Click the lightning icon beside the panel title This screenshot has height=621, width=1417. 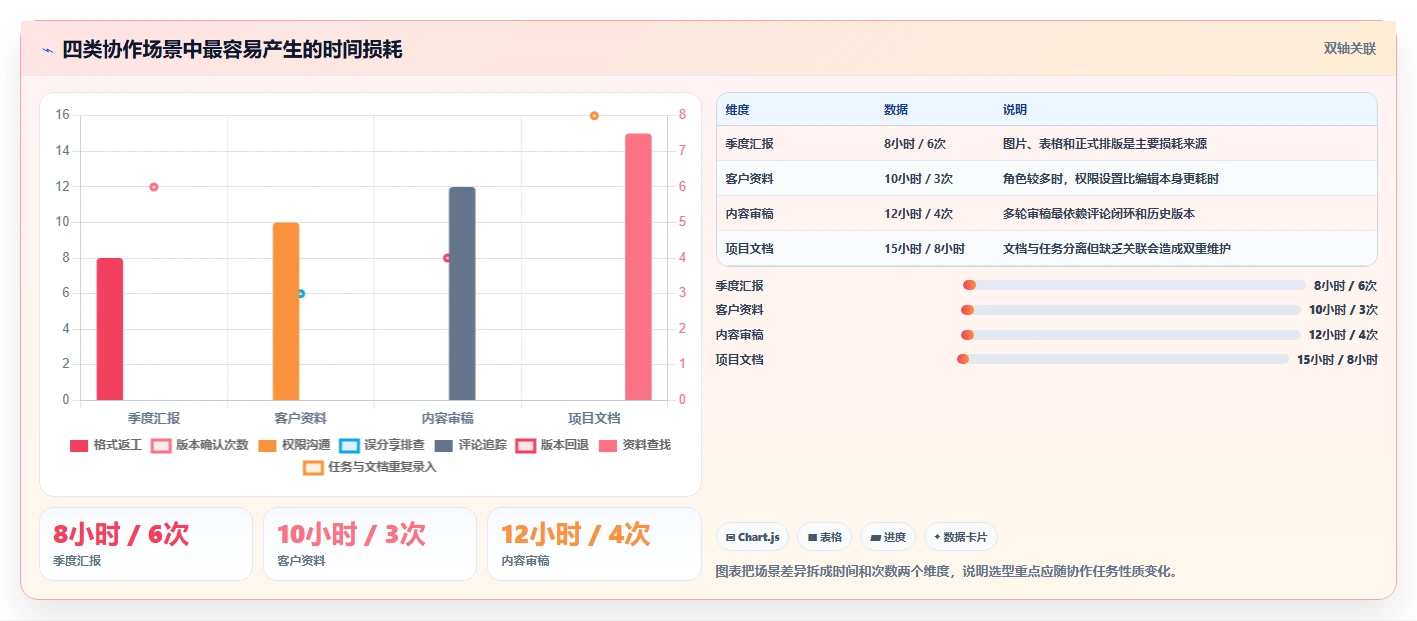(x=47, y=50)
